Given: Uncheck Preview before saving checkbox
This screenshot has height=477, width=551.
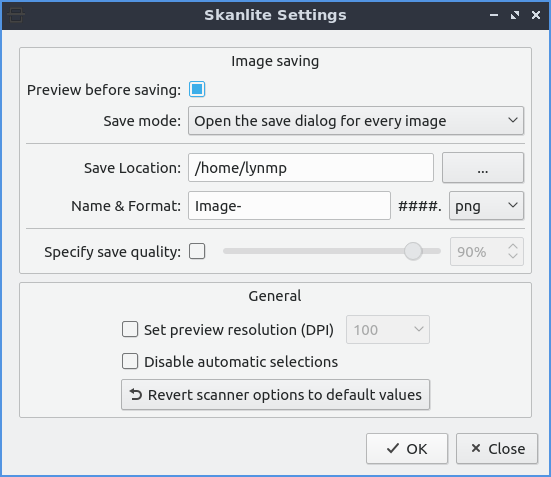Looking at the screenshot, I should point(197,89).
